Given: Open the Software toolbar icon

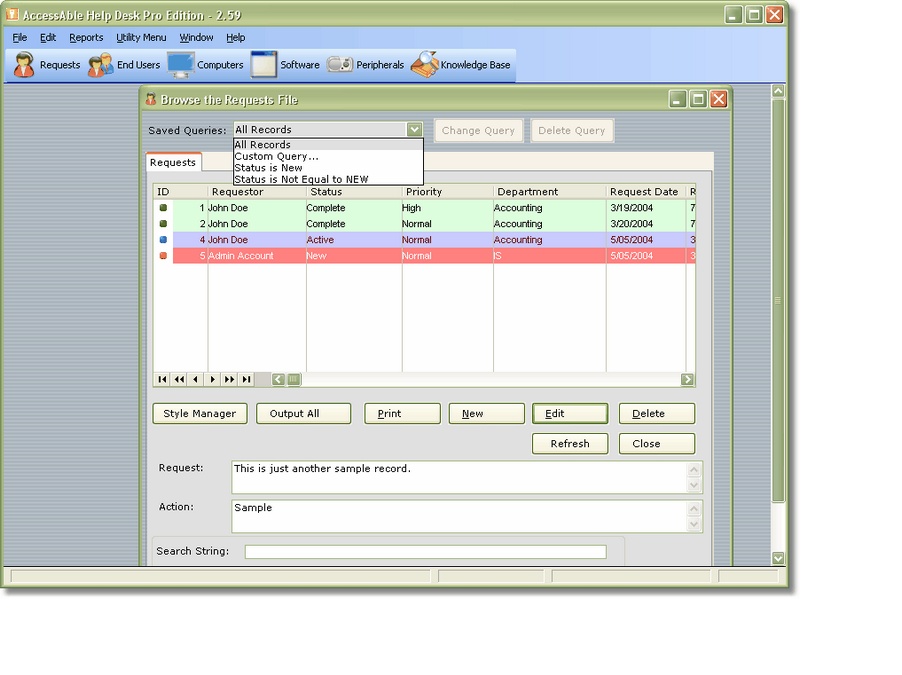Looking at the screenshot, I should pyautogui.click(x=264, y=64).
